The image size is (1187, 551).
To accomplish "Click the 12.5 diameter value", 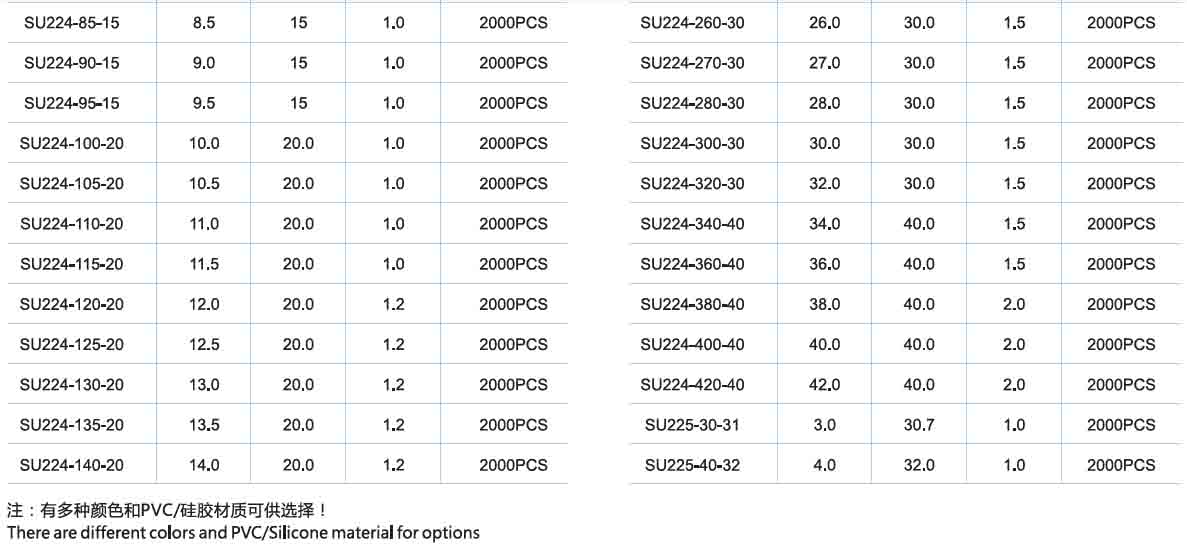I will (x=204, y=344).
